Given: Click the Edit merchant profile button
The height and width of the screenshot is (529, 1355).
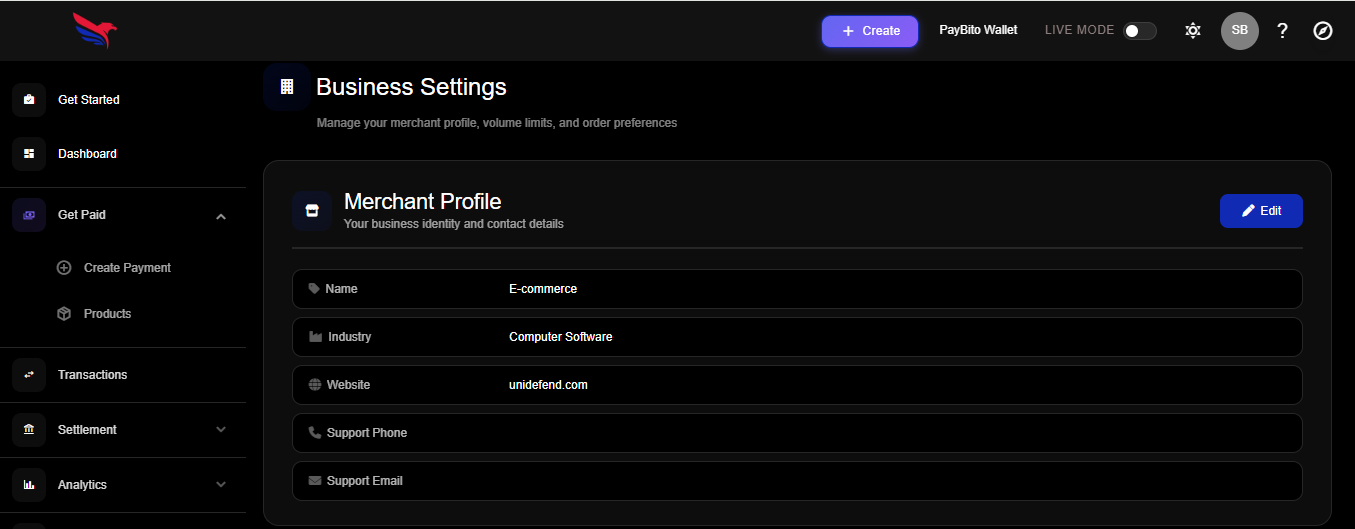Looking at the screenshot, I should pos(1261,211).
